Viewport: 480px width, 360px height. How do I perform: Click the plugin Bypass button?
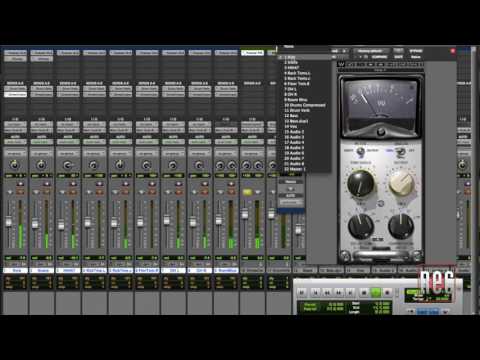[x=416, y=51]
